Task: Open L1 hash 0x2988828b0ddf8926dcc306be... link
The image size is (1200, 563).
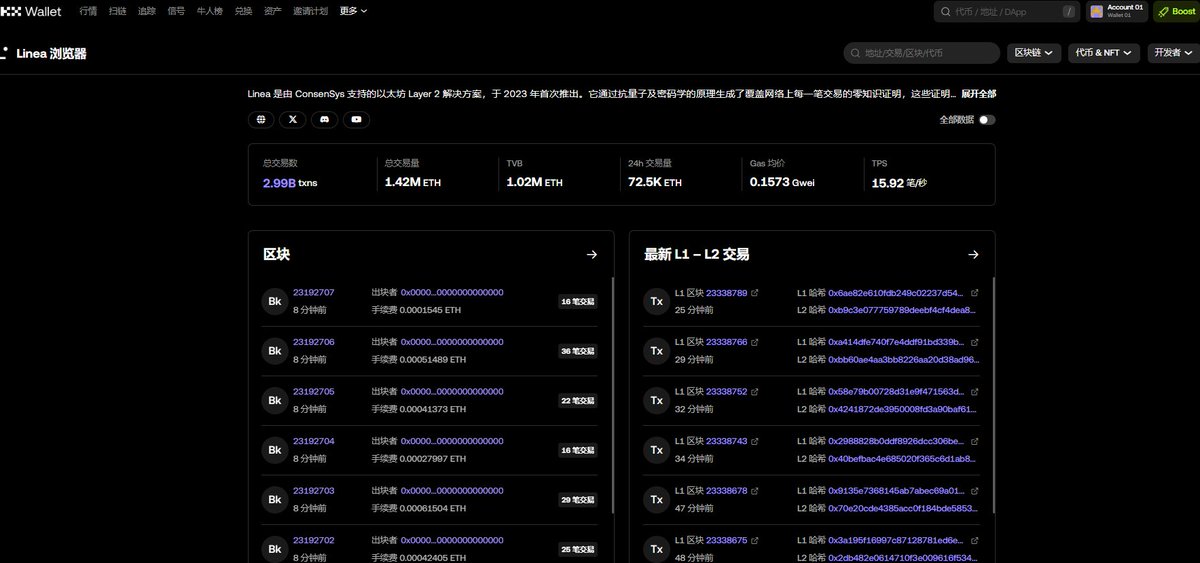Action: click(896, 441)
